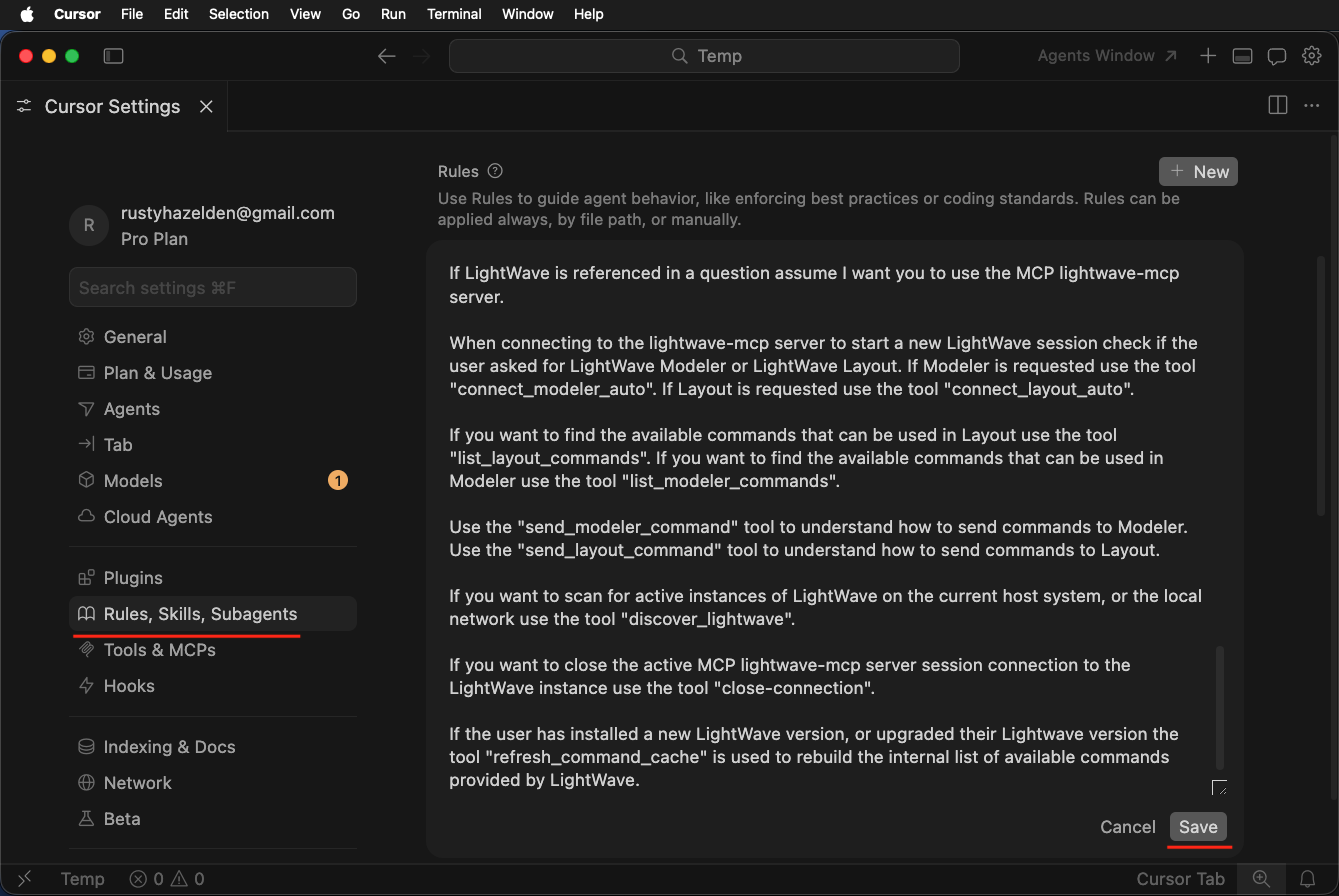The image size is (1339, 896).
Task: Click the rustyhazelden@gmail.com account text
Action: [228, 213]
